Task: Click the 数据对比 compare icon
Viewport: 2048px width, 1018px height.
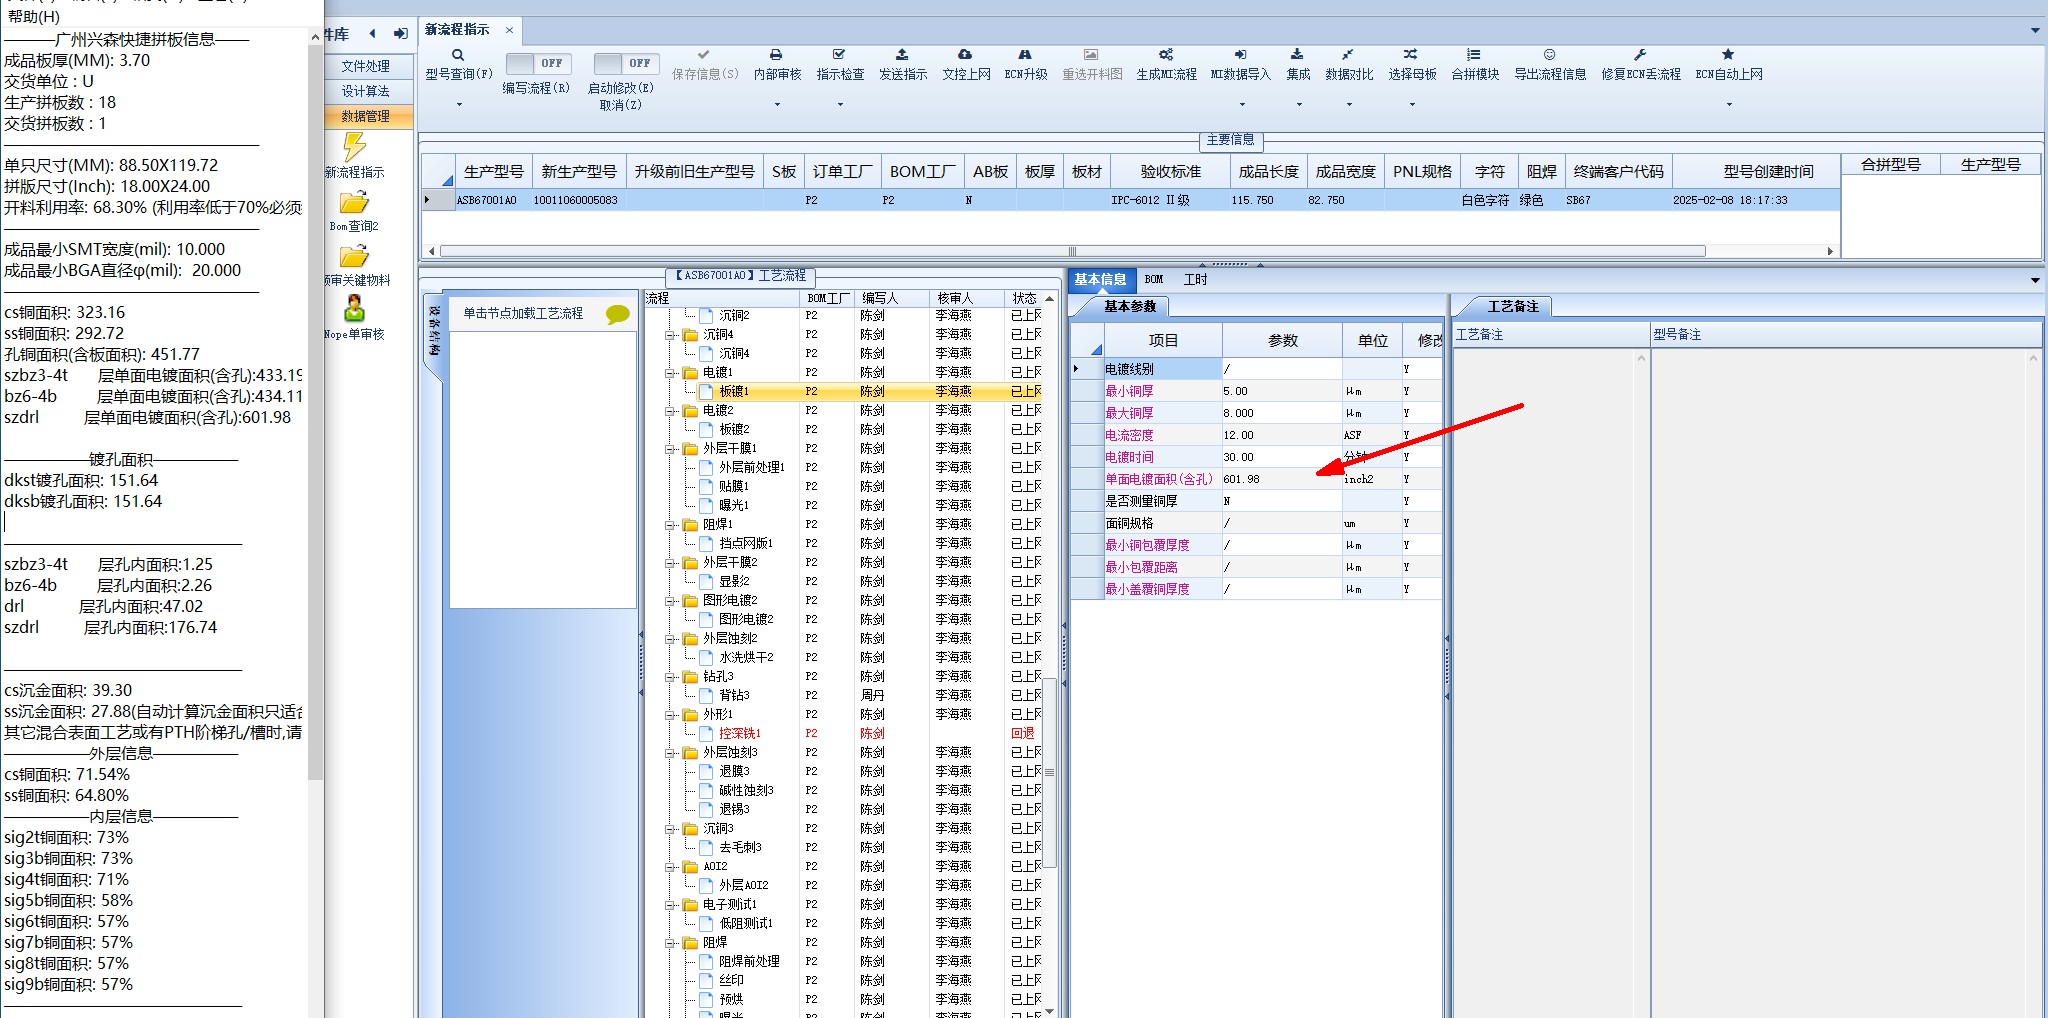Action: tap(1348, 55)
